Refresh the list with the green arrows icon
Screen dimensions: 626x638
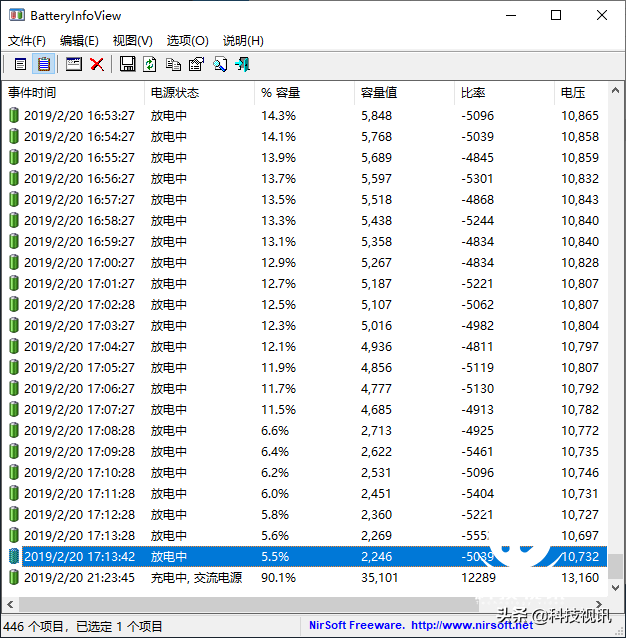[150, 64]
